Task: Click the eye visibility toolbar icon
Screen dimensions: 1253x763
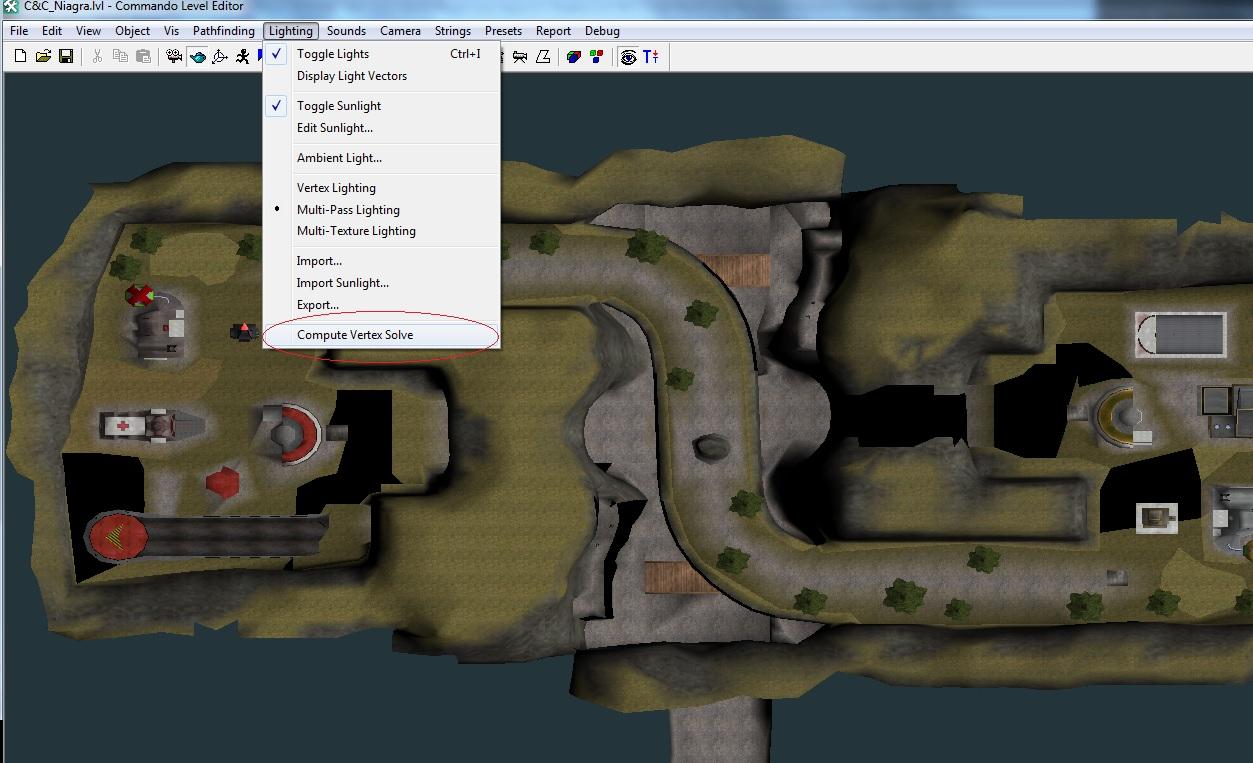Action: (628, 57)
